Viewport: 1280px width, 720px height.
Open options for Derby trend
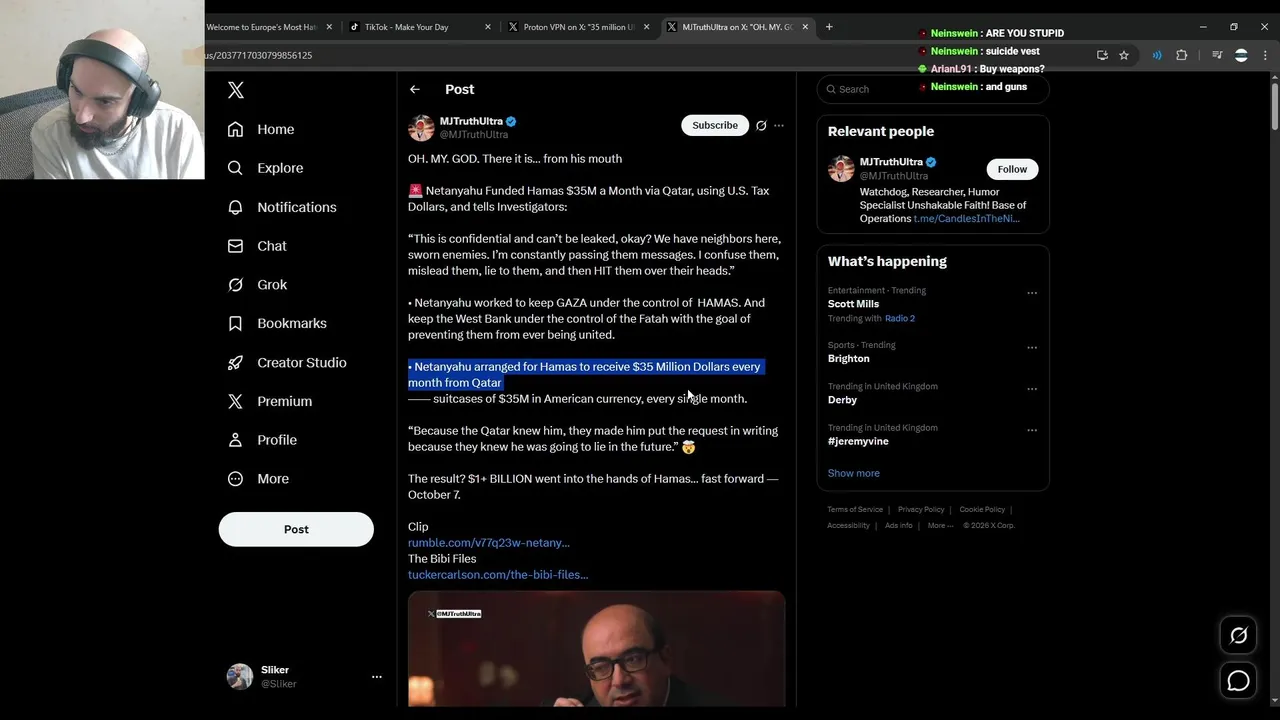coord(1032,389)
